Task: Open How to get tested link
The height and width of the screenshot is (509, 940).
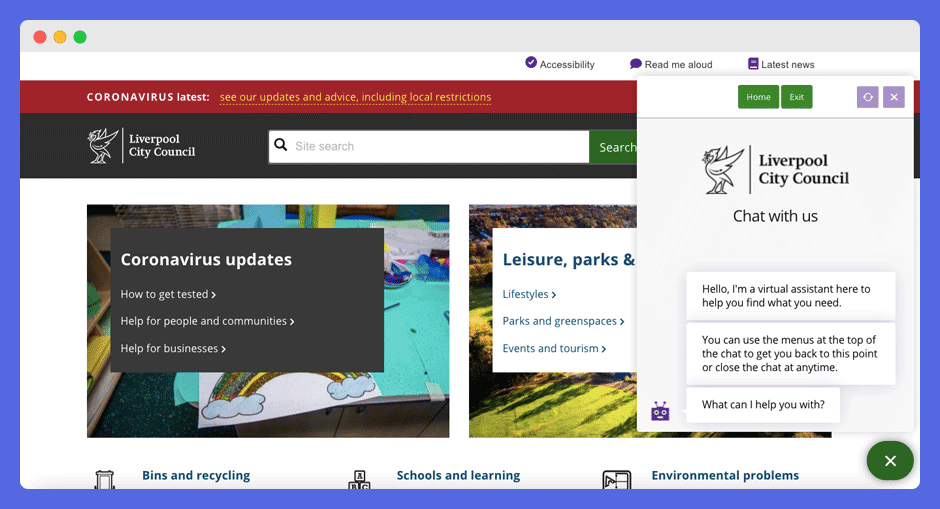Action: pos(168,294)
